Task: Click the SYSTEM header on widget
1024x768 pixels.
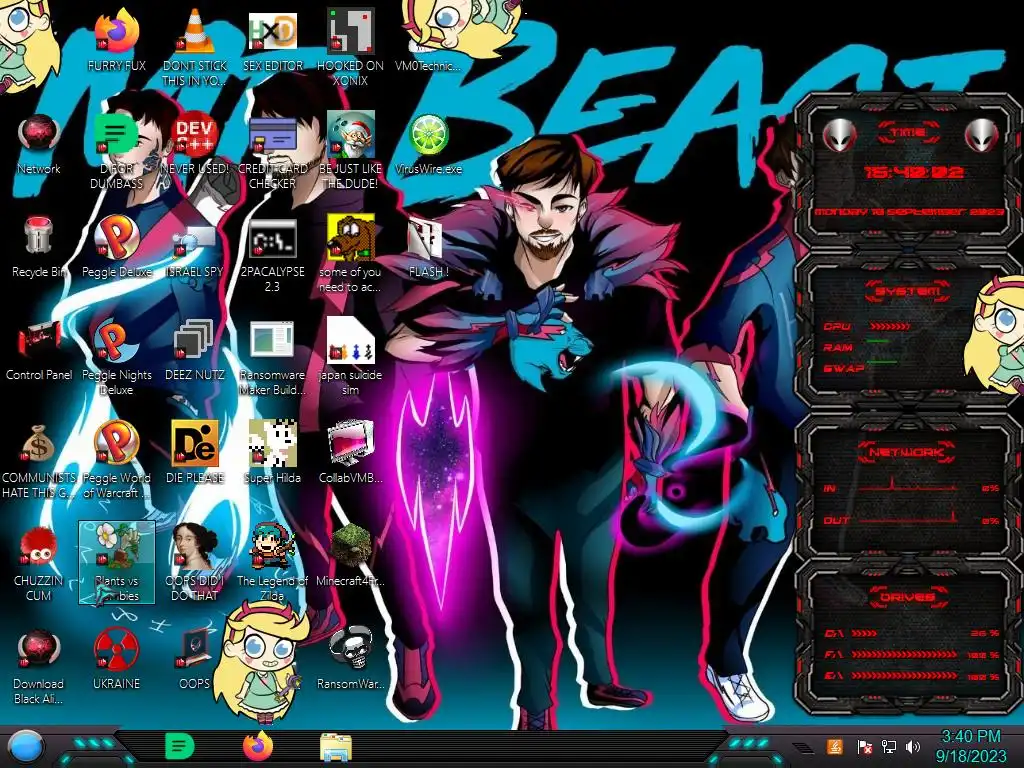Action: 907,291
